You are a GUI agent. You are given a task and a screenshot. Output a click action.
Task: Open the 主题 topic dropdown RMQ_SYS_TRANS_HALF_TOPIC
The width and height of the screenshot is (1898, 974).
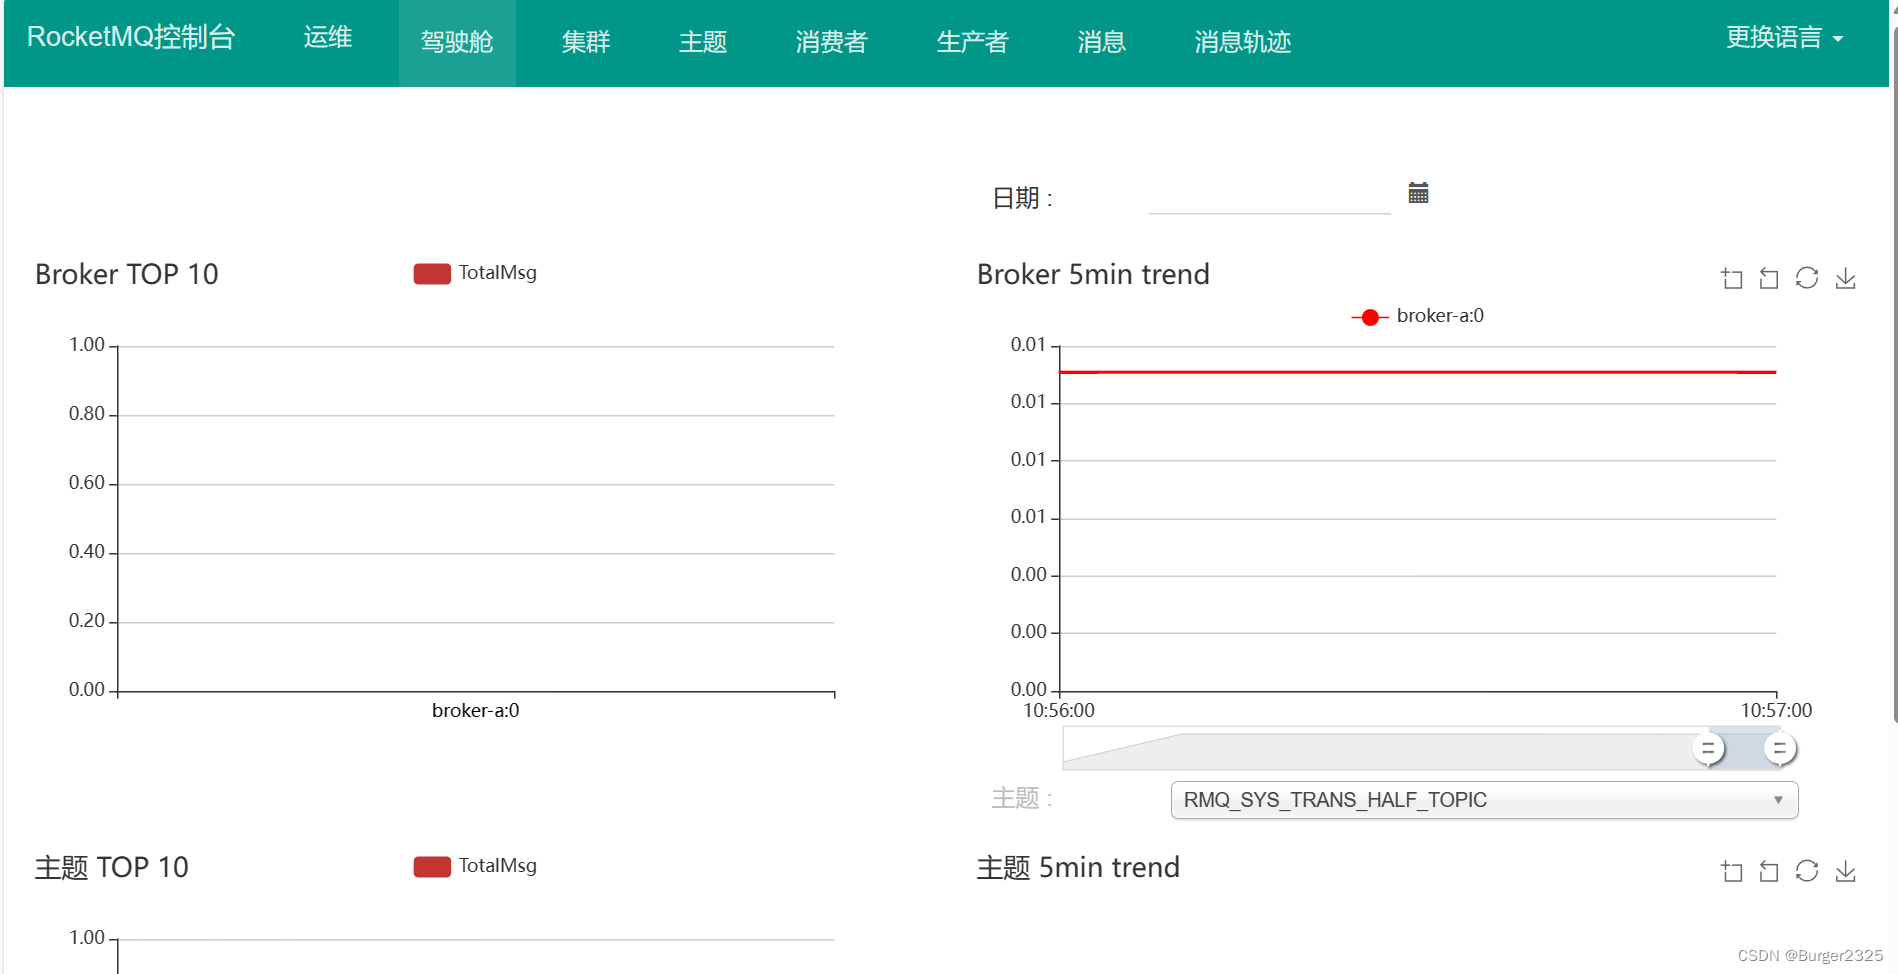coord(1484,800)
